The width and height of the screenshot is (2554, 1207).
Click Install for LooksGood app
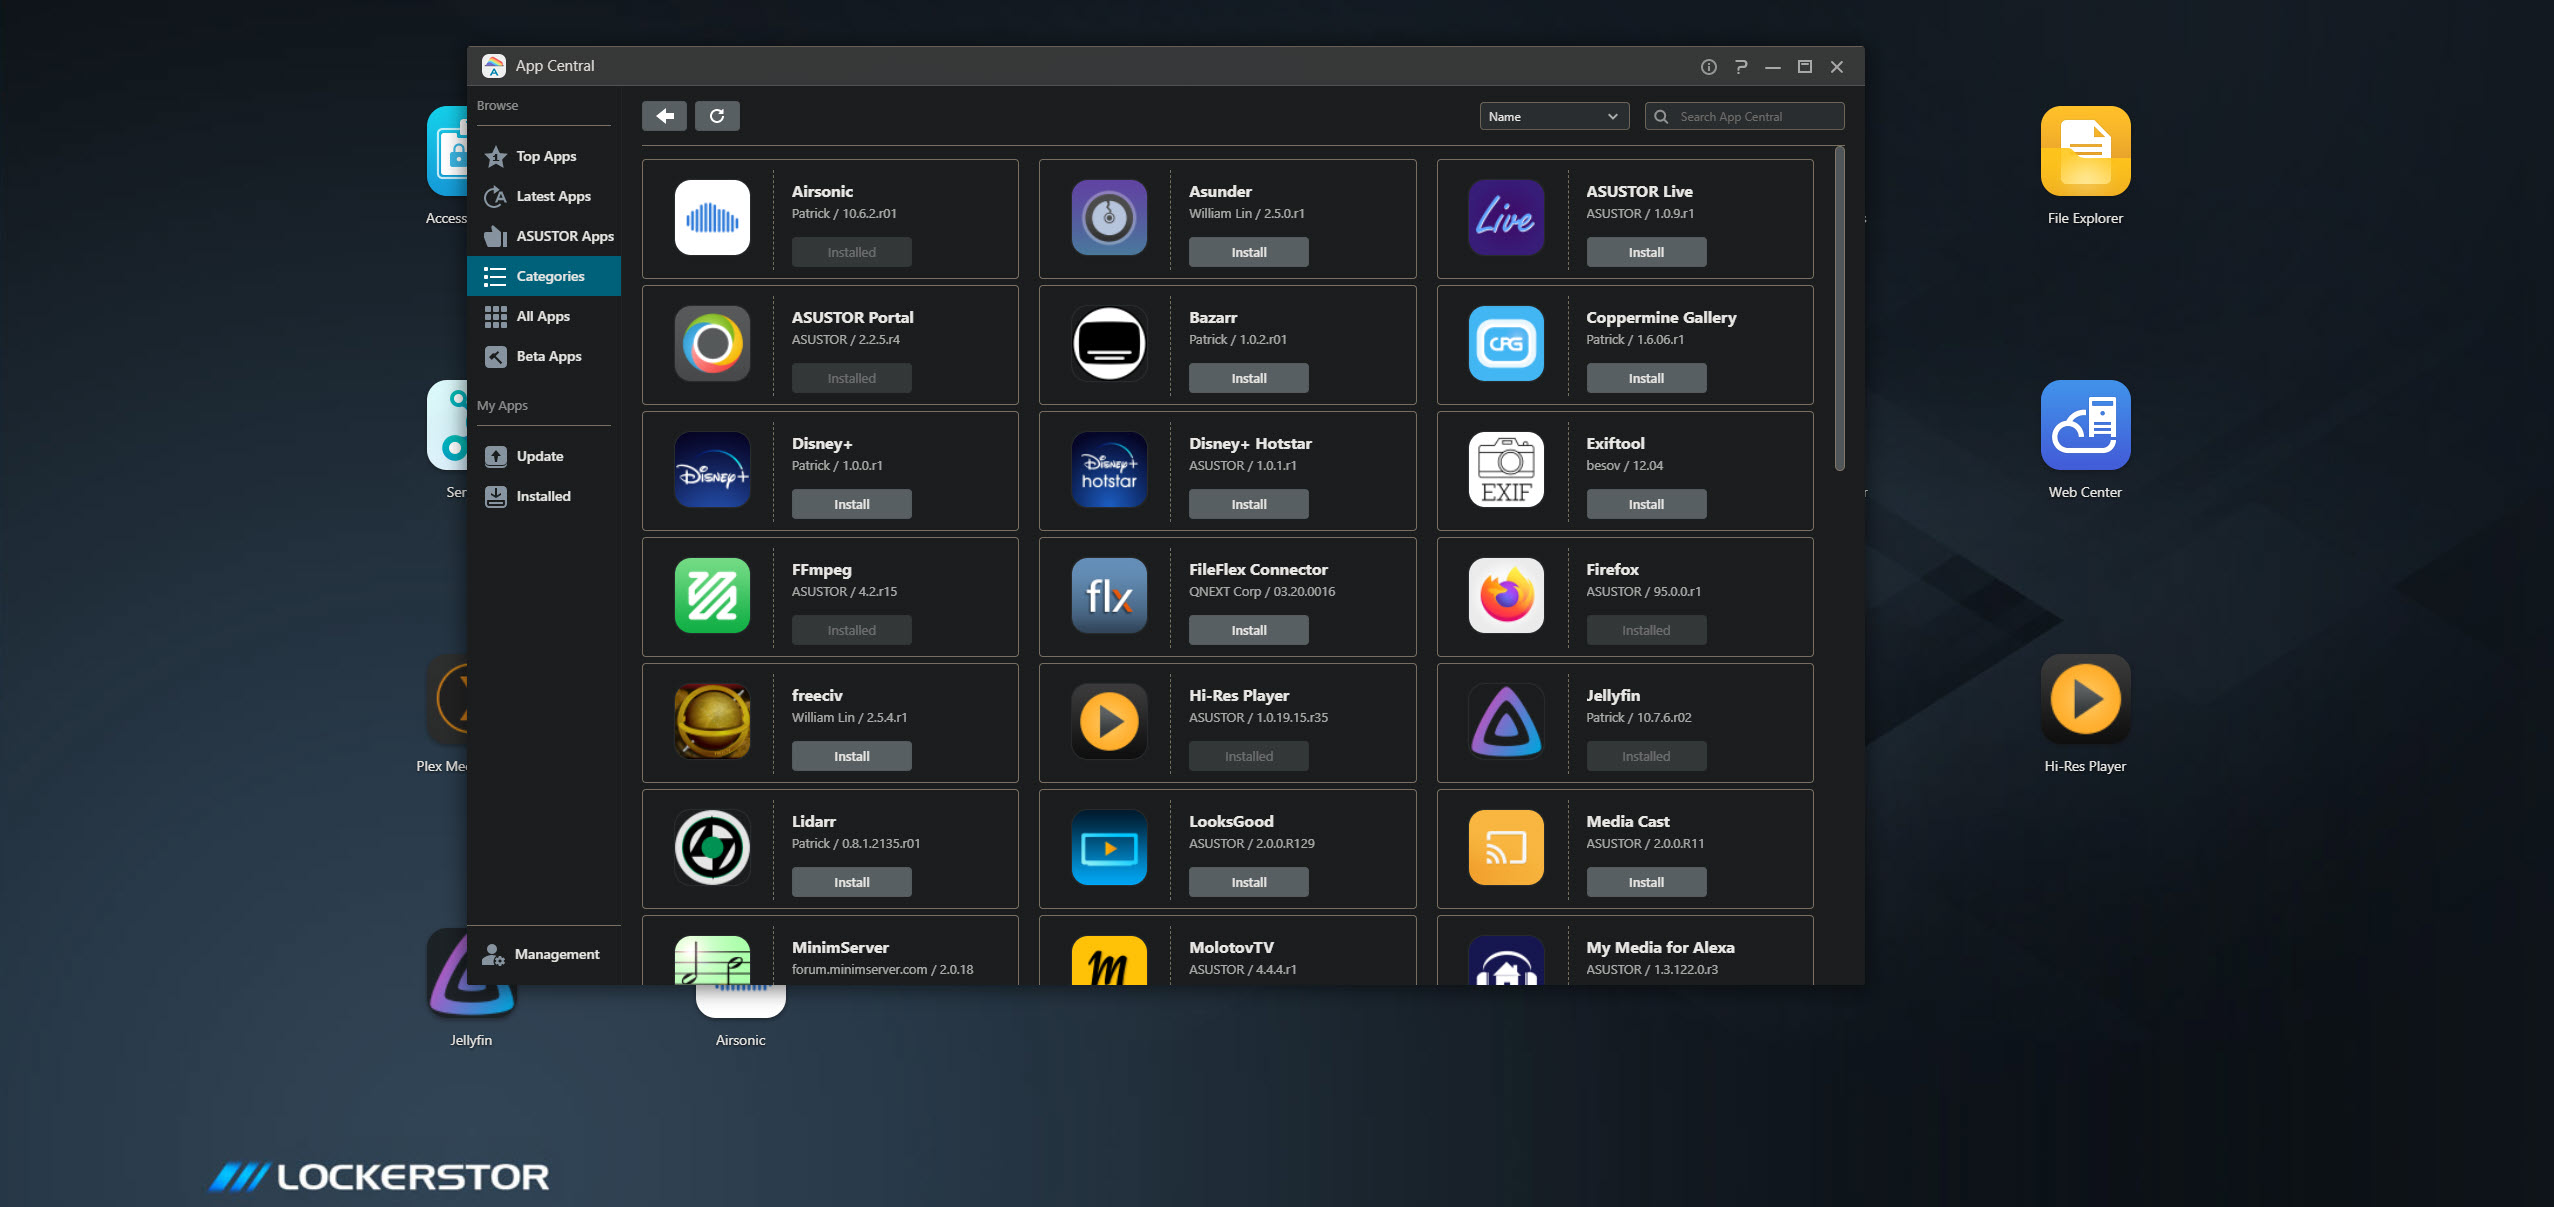(1248, 881)
